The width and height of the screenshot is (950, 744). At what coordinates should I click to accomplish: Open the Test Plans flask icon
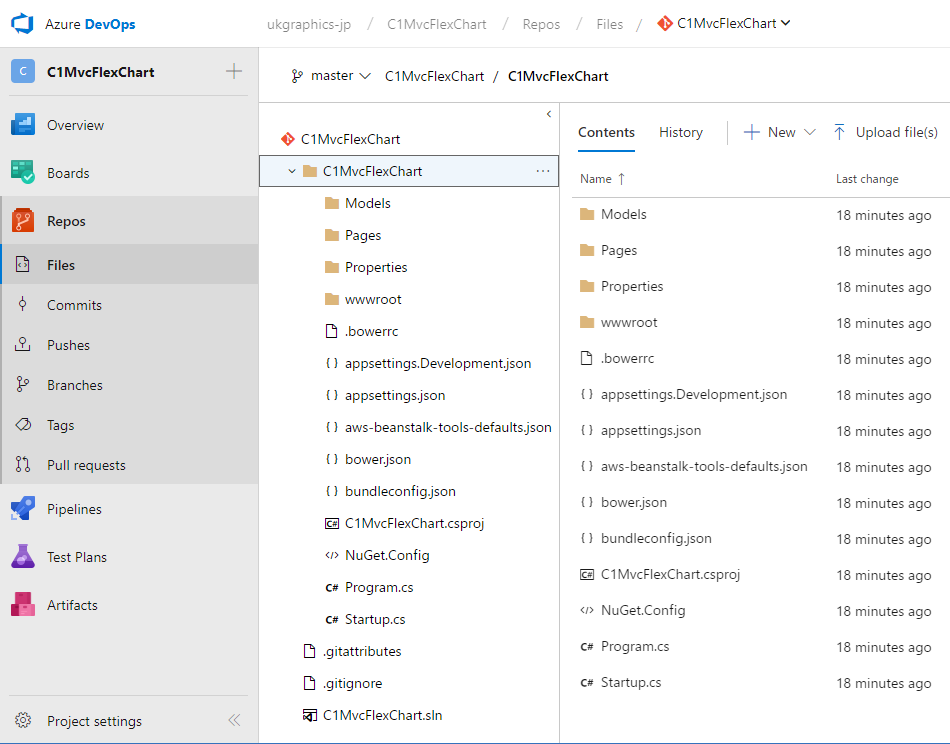tap(22, 556)
